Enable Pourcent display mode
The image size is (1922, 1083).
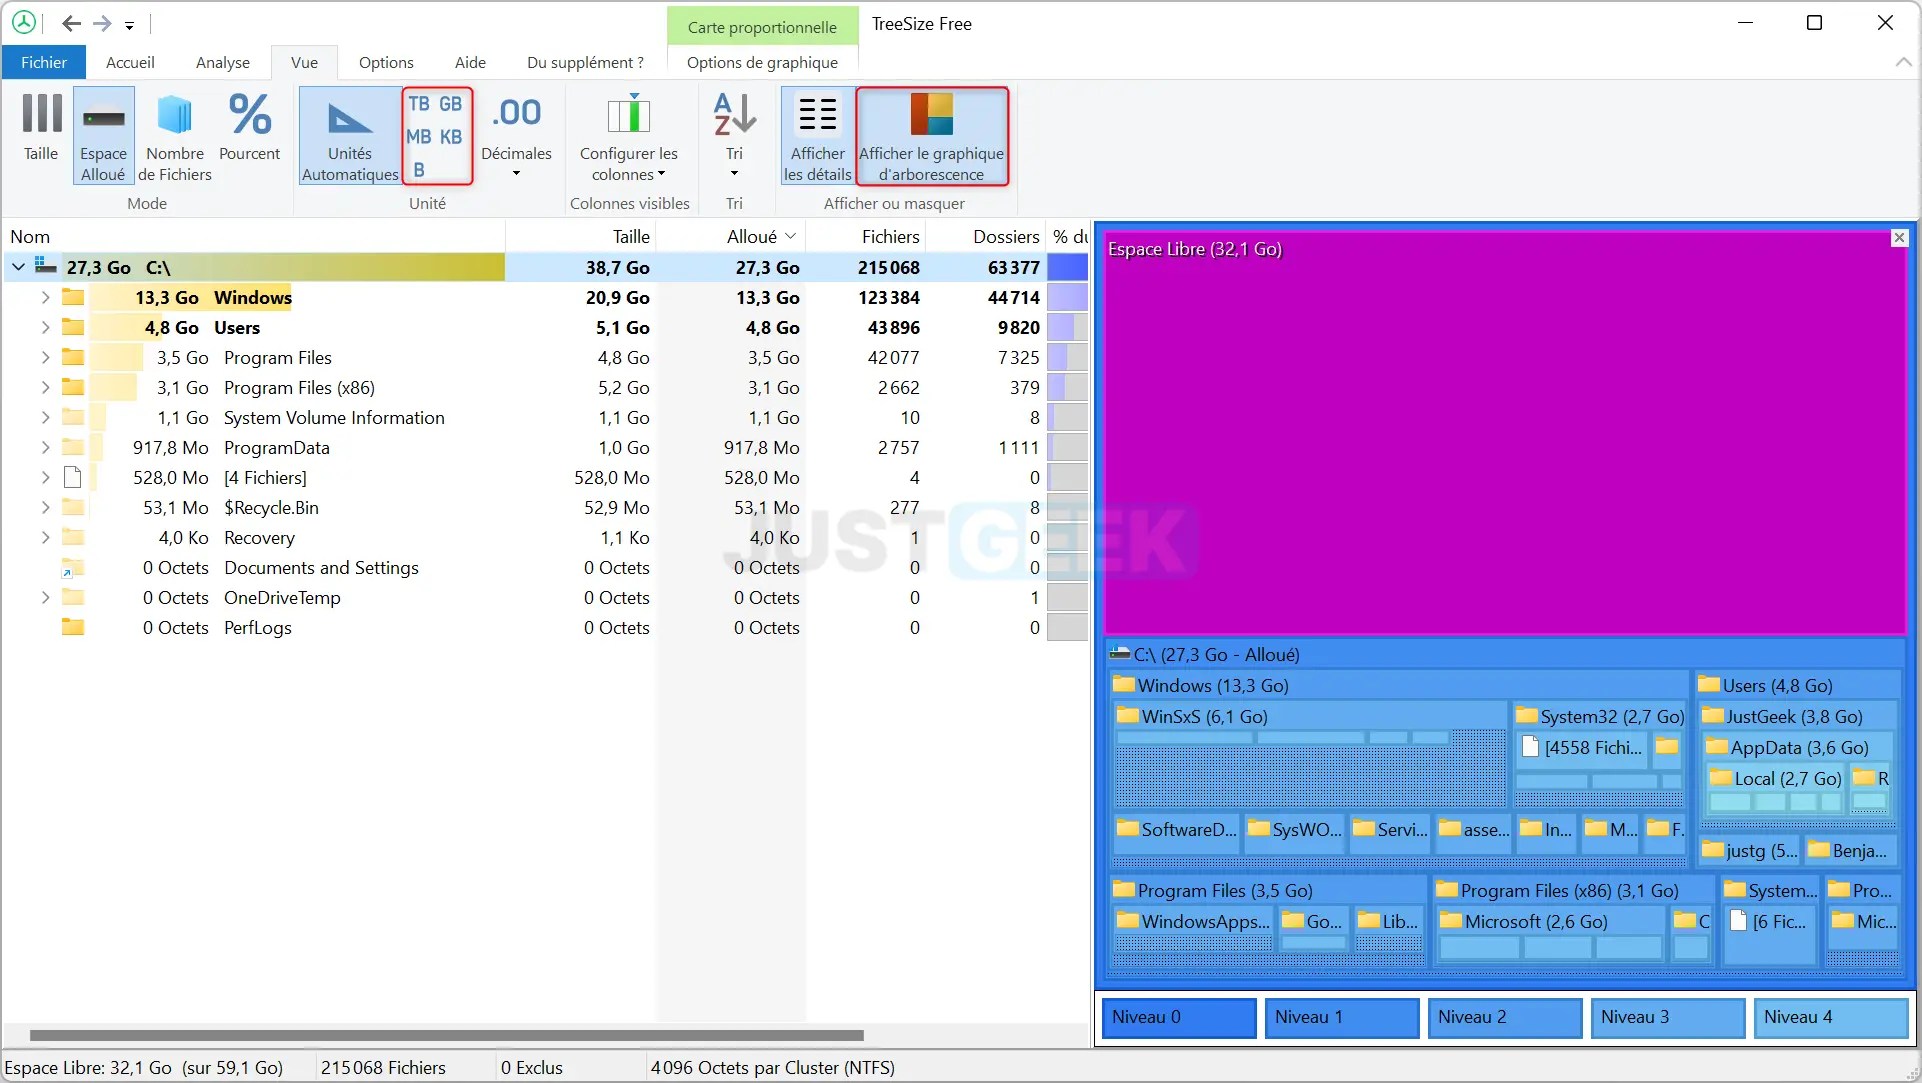pos(249,130)
